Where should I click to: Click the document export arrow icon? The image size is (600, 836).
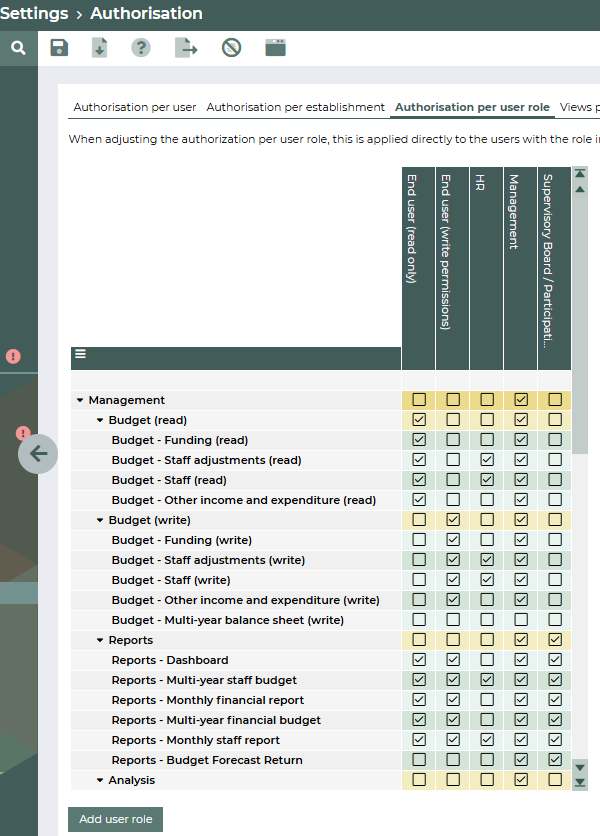point(186,48)
